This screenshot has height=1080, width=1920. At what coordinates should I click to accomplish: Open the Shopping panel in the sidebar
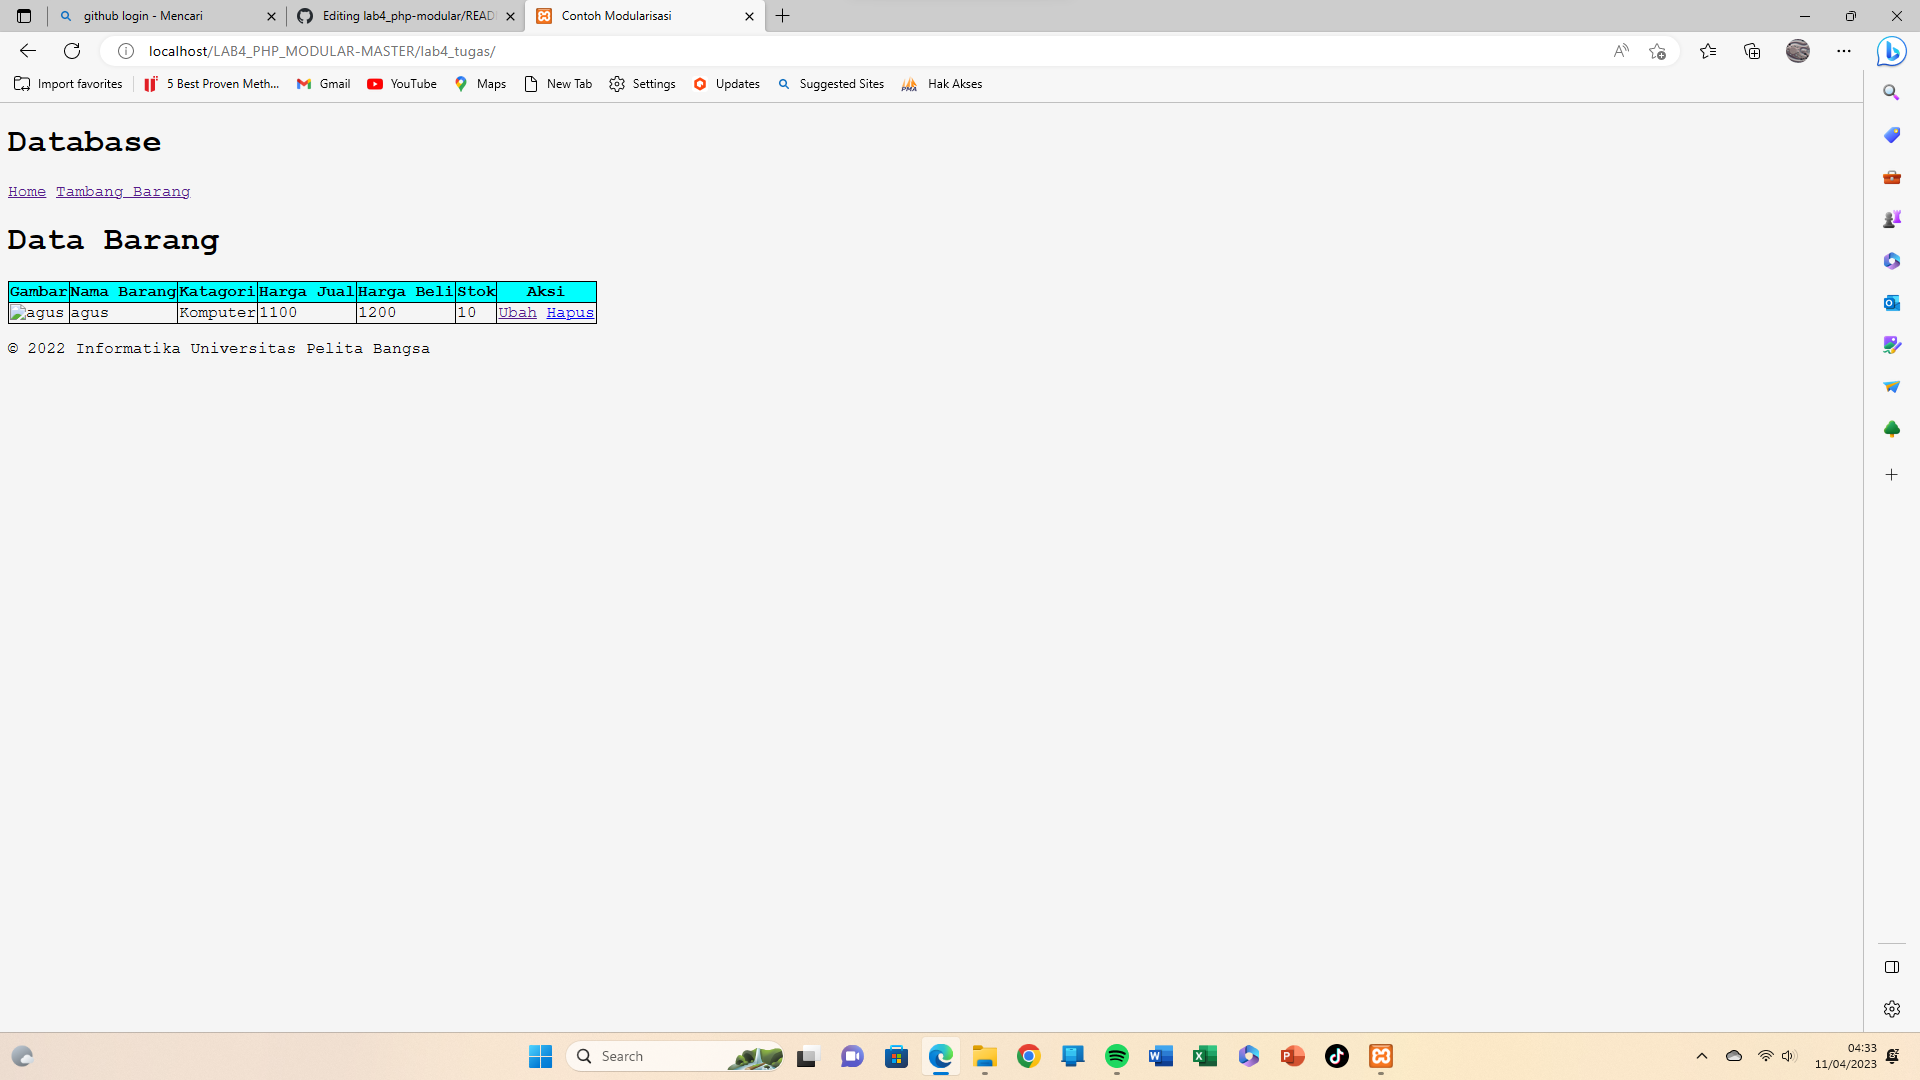click(1893, 135)
